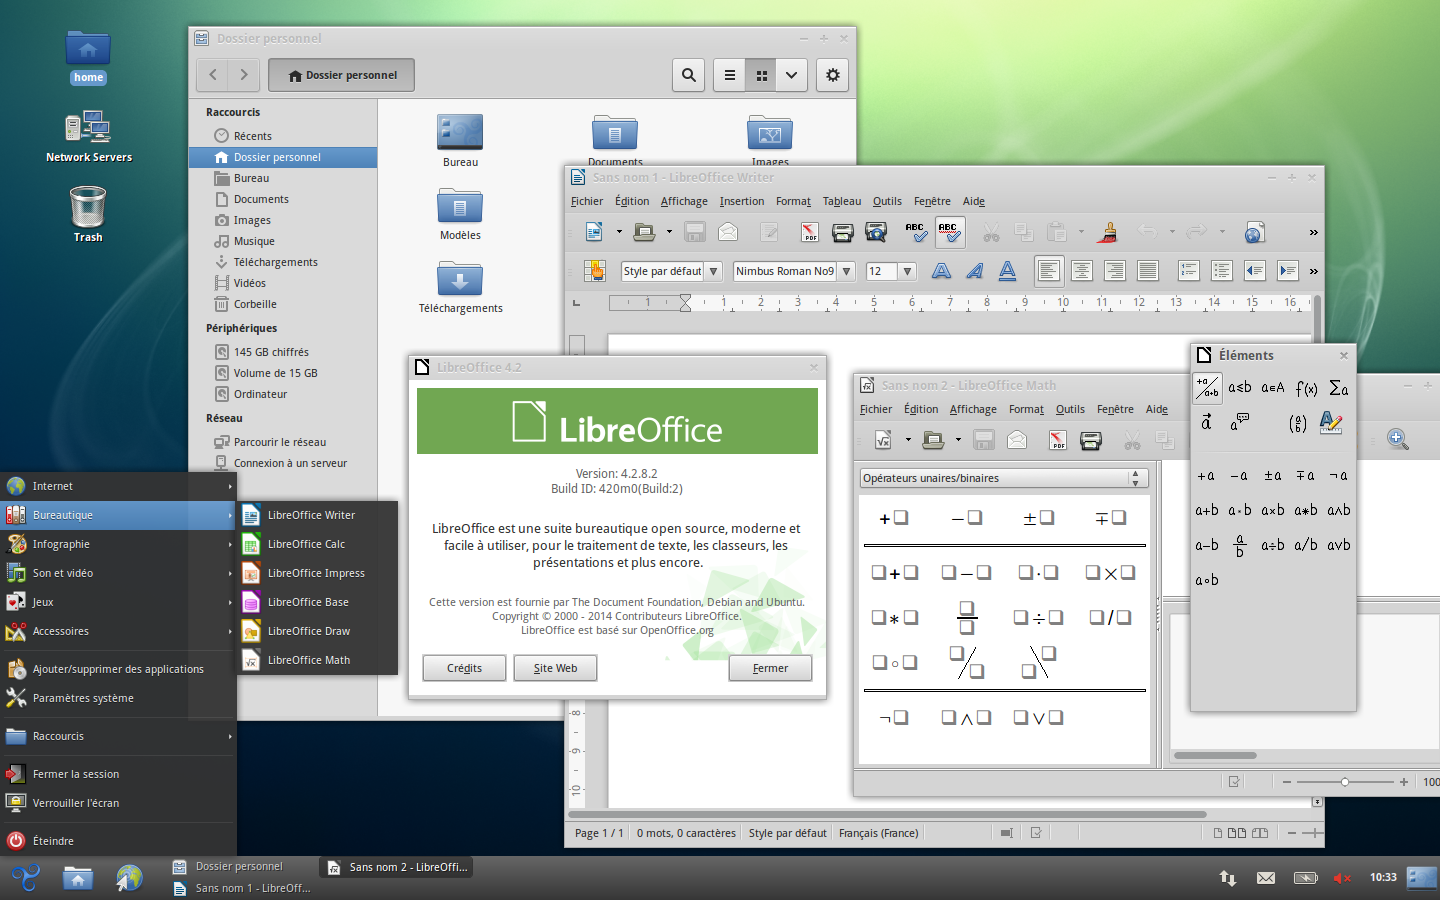This screenshot has width=1440, height=900.
Task: Insert the a÷b division element
Action: [1273, 545]
